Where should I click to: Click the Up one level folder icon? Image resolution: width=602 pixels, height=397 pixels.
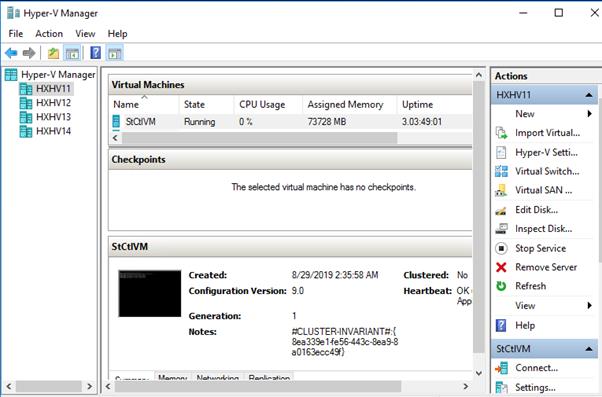point(53,53)
